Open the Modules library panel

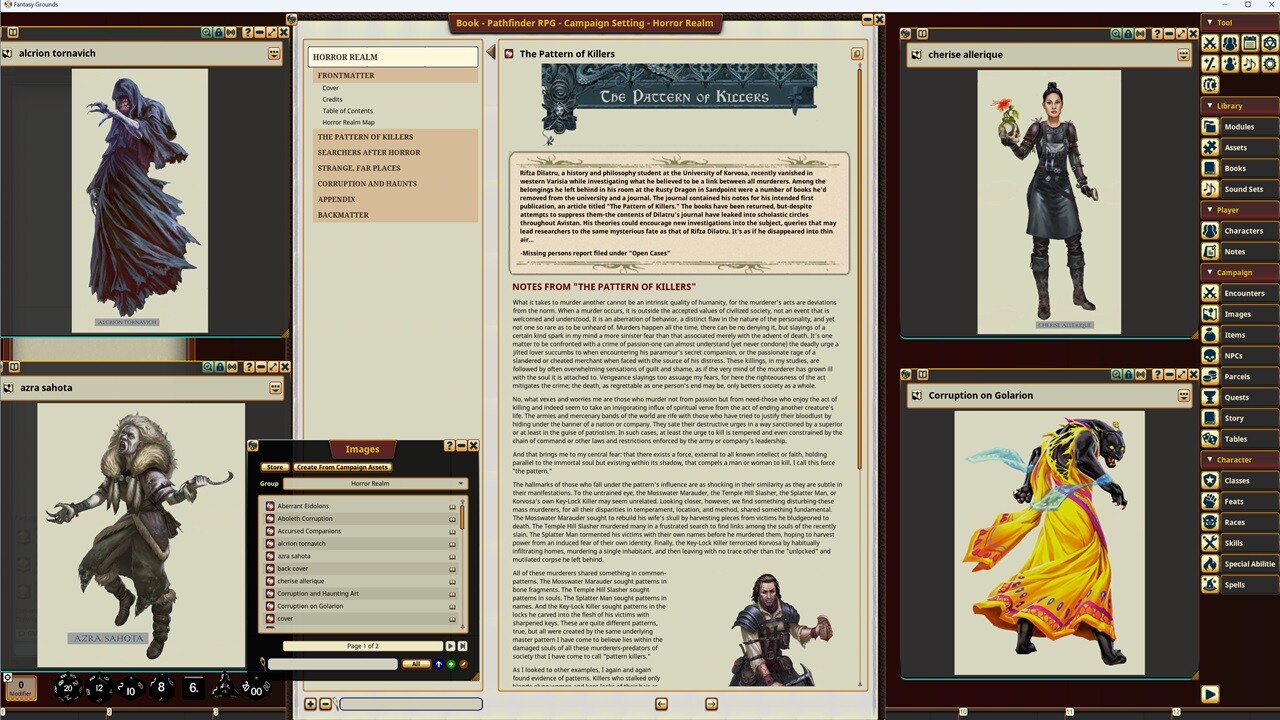(x=1239, y=126)
